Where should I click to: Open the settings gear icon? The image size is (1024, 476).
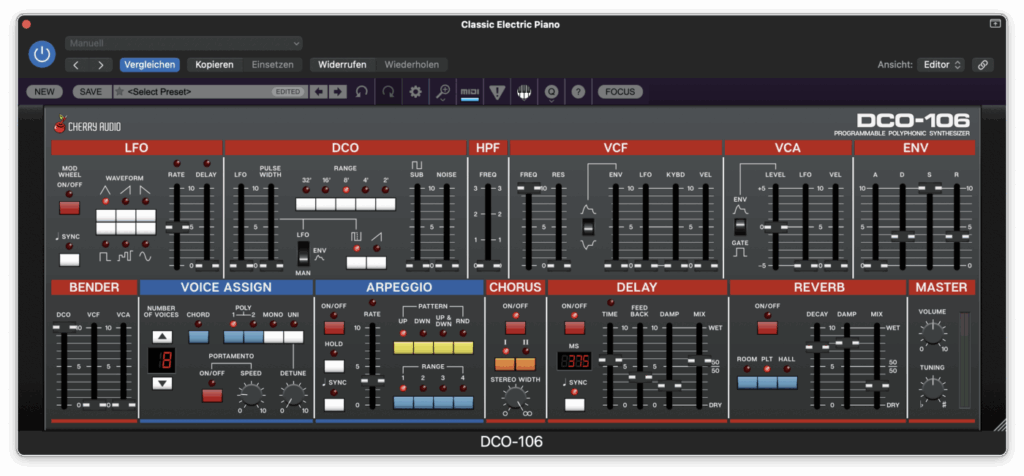click(x=416, y=92)
